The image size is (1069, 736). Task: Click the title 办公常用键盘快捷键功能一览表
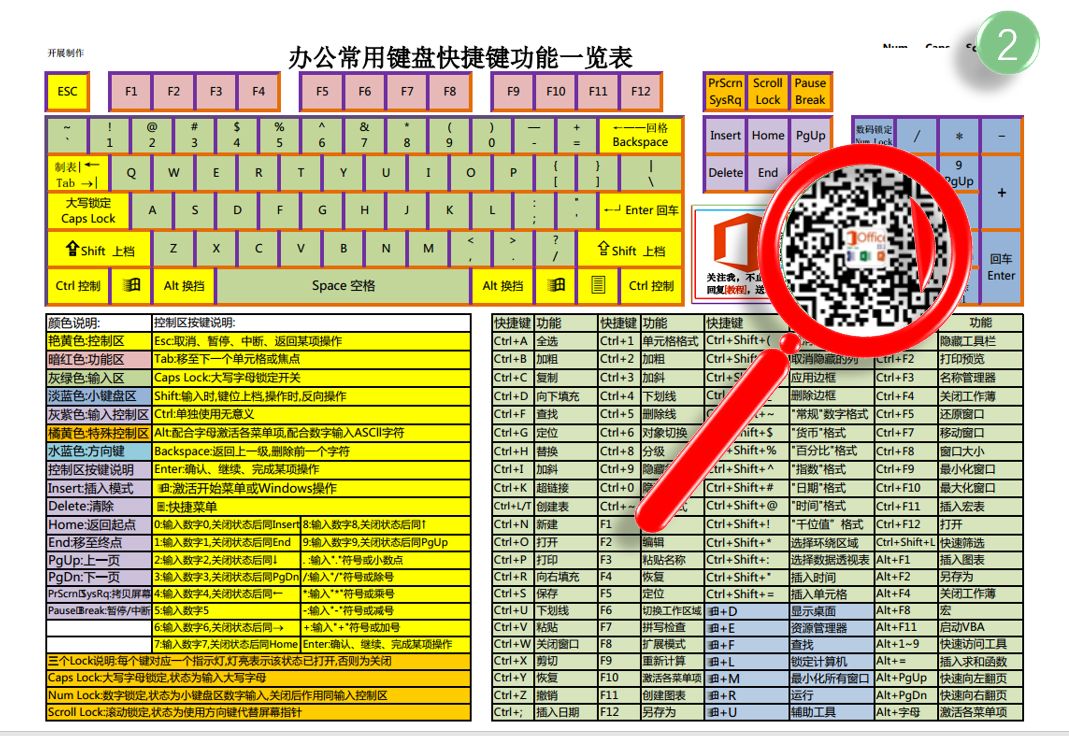pyautogui.click(x=460, y=58)
